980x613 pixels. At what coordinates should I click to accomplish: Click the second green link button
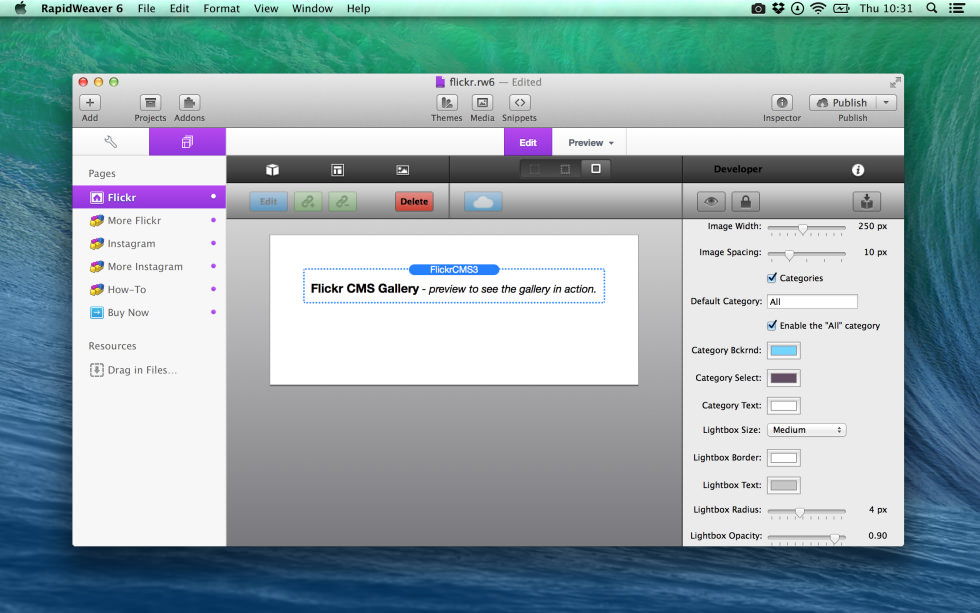342,201
